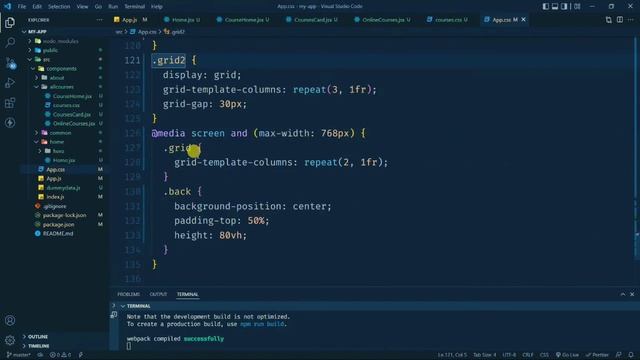Expand the Outline section

(38, 337)
